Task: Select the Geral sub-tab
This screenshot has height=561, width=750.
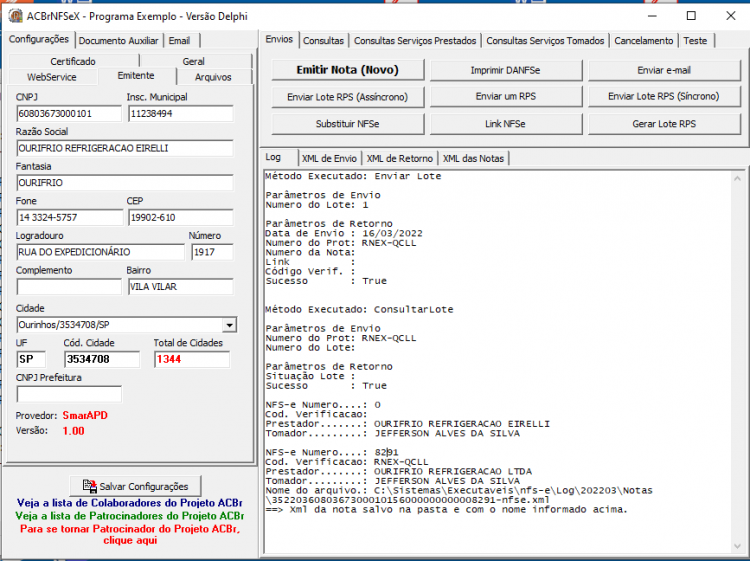Action: point(194,61)
